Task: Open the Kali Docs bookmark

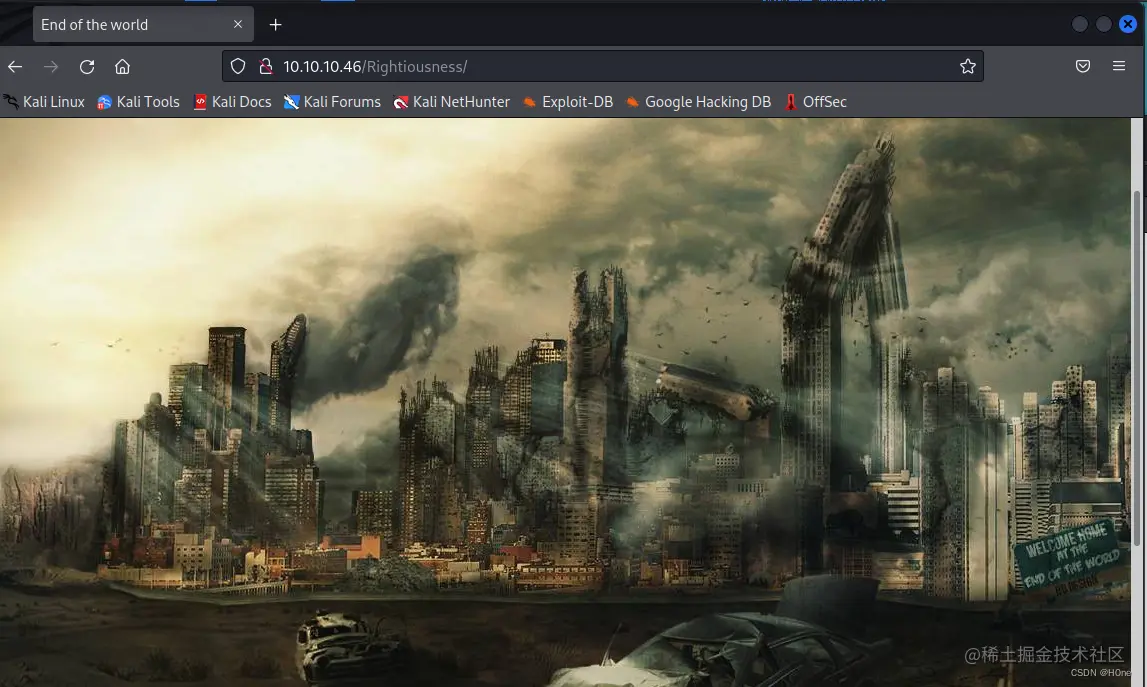Action: click(233, 102)
